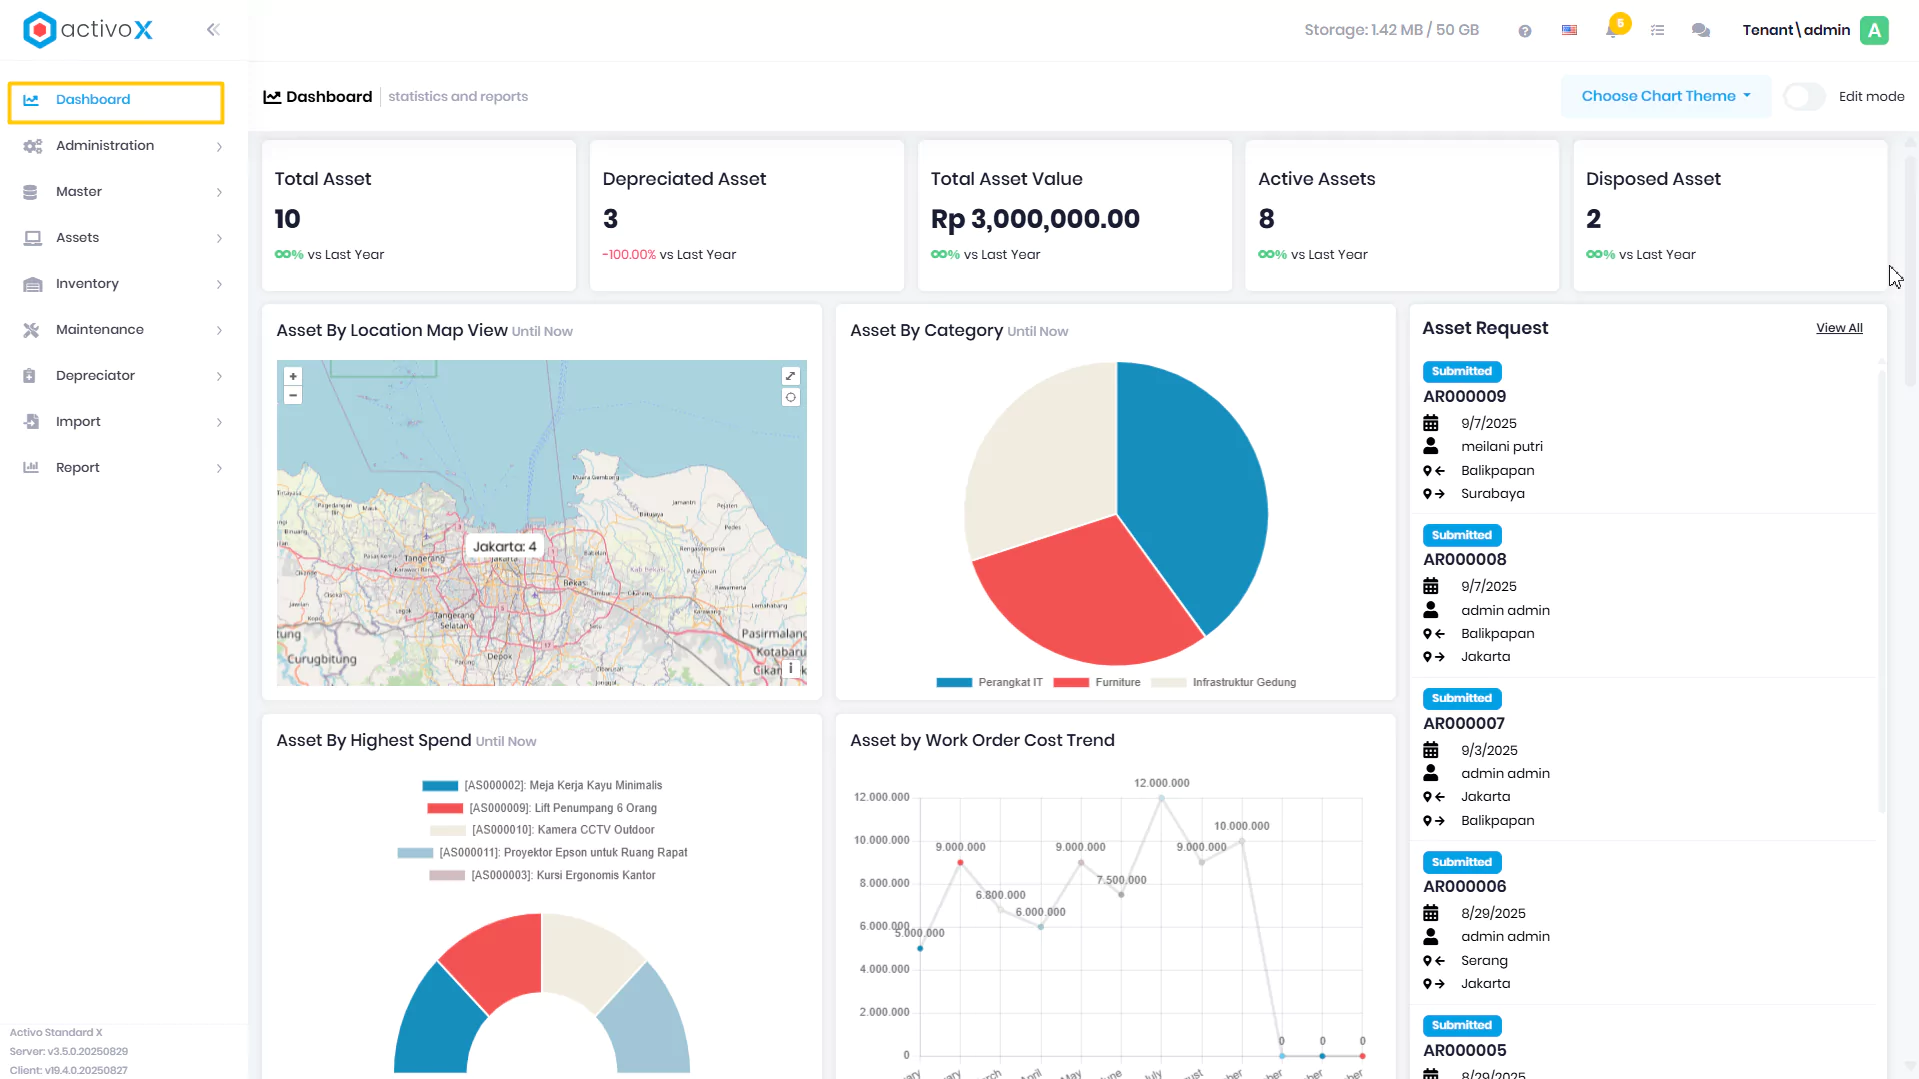Click View All asset requests link
Viewport: 1919px width, 1079px height.
1839,328
